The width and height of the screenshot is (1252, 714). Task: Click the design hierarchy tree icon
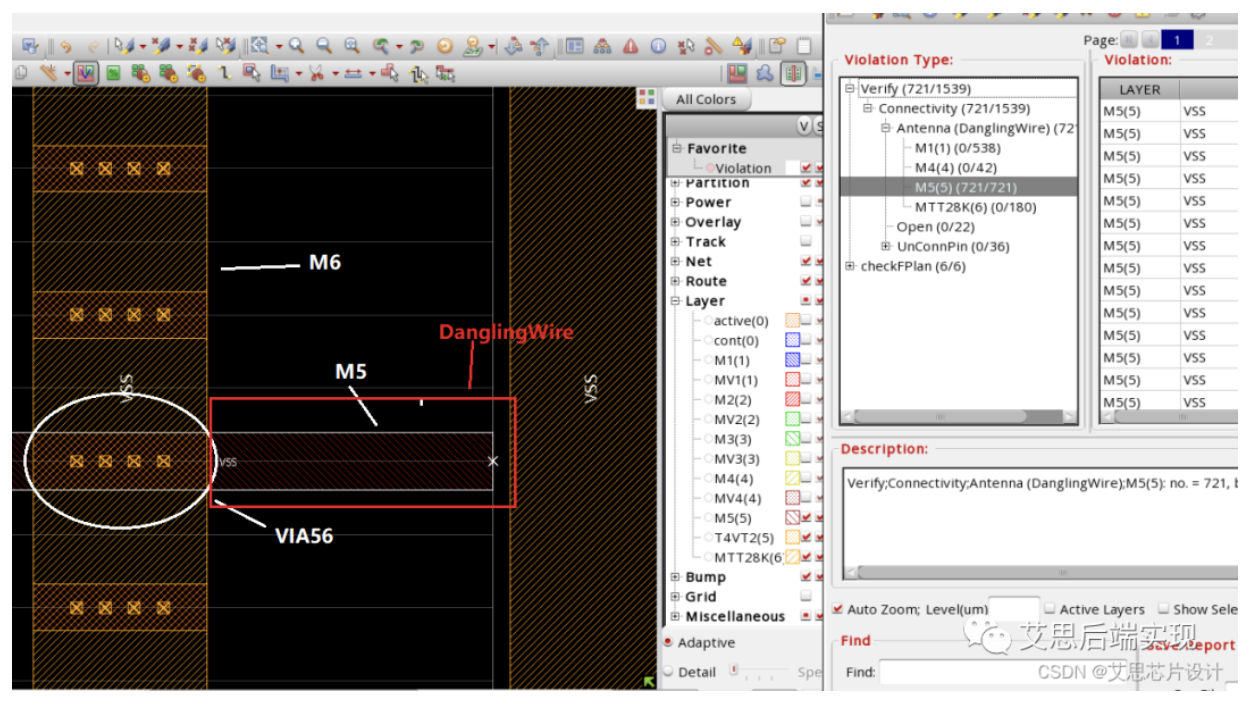pos(602,46)
